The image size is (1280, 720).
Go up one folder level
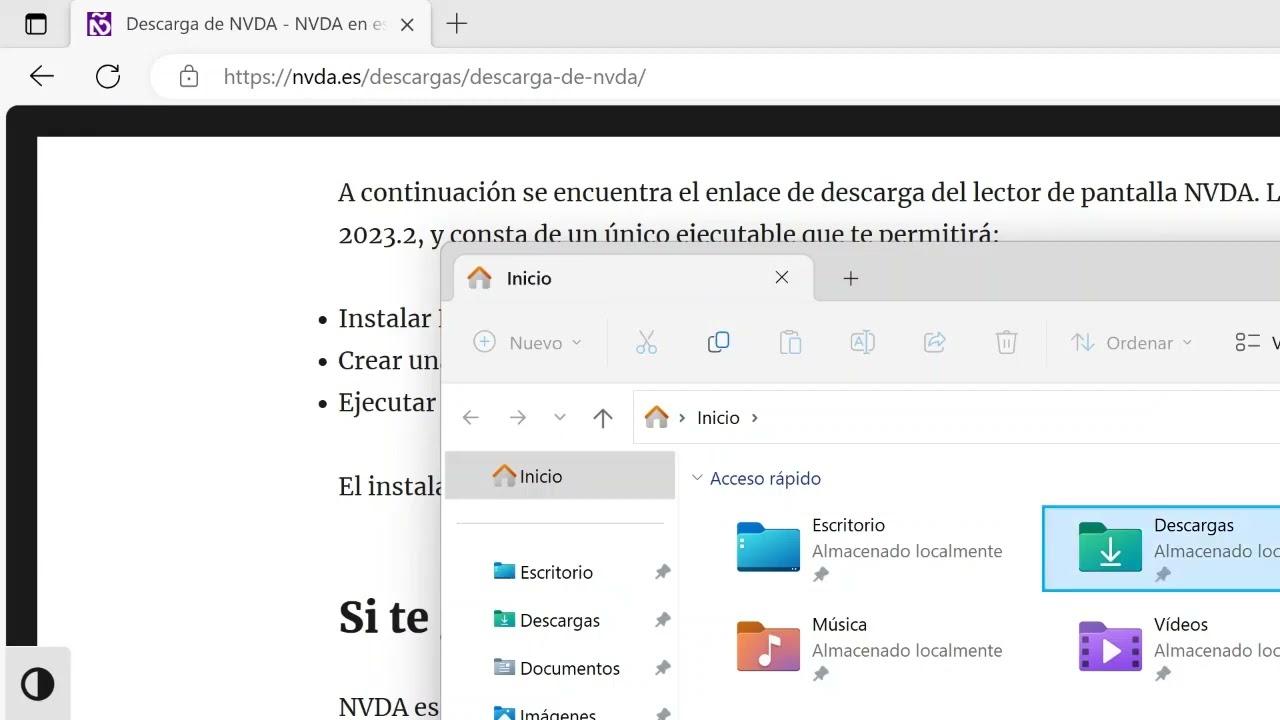(602, 418)
